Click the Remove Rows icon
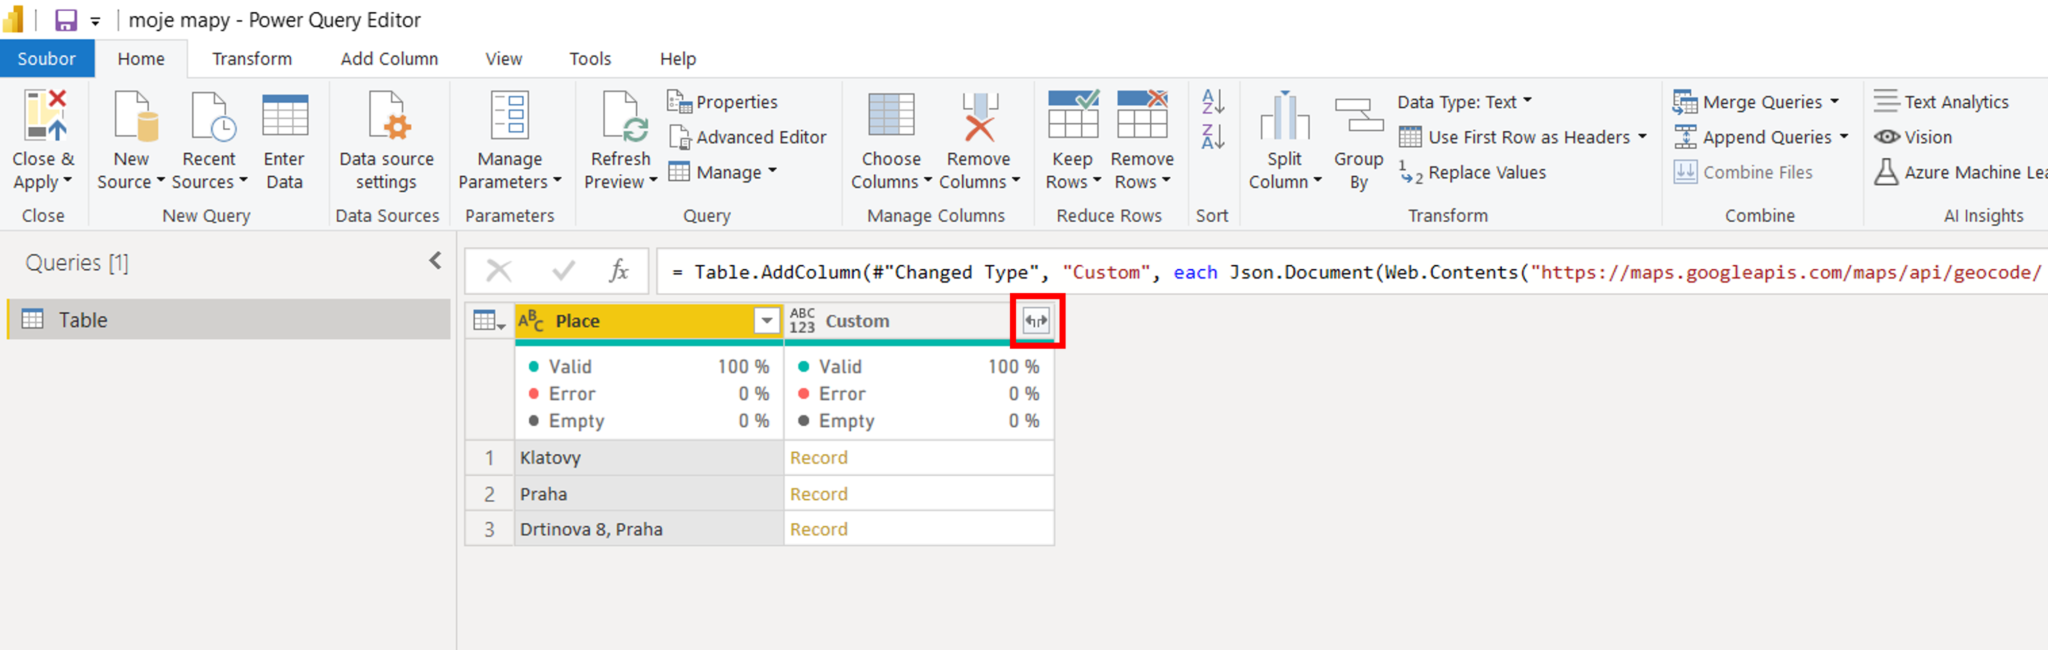Image resolution: width=2048 pixels, height=650 pixels. pyautogui.click(x=1142, y=113)
